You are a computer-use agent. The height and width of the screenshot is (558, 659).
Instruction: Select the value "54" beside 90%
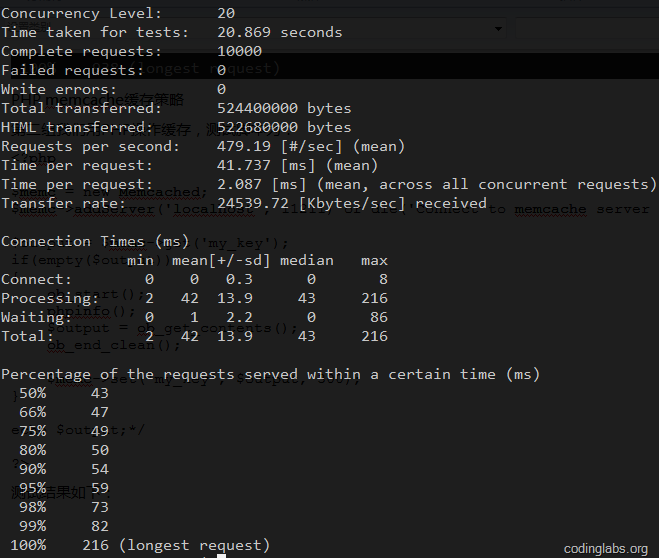[x=100, y=469]
